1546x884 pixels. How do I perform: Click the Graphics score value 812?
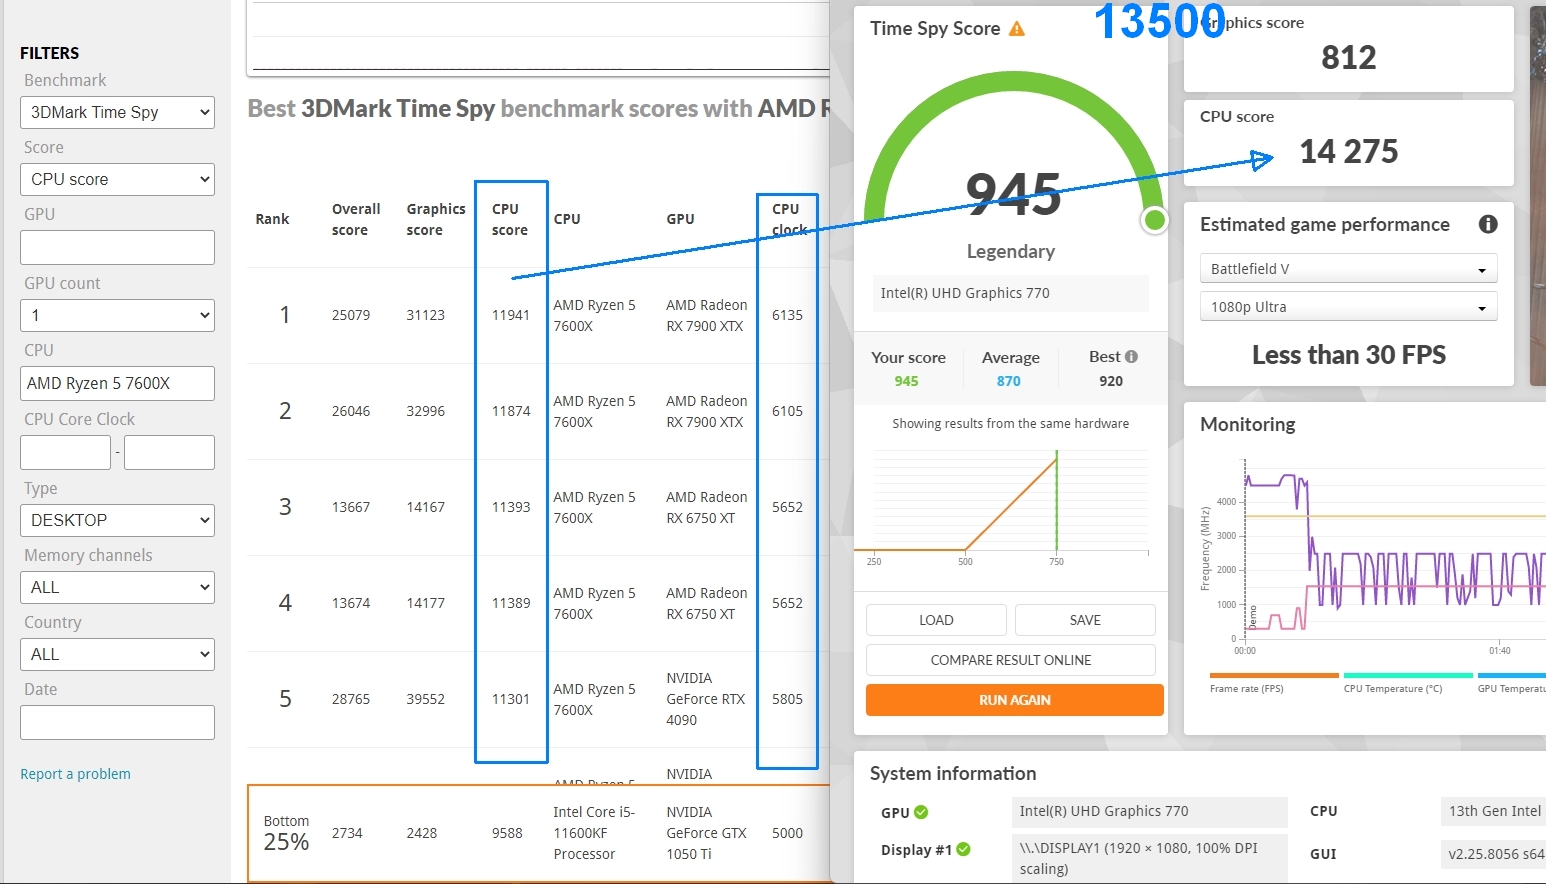1348,57
